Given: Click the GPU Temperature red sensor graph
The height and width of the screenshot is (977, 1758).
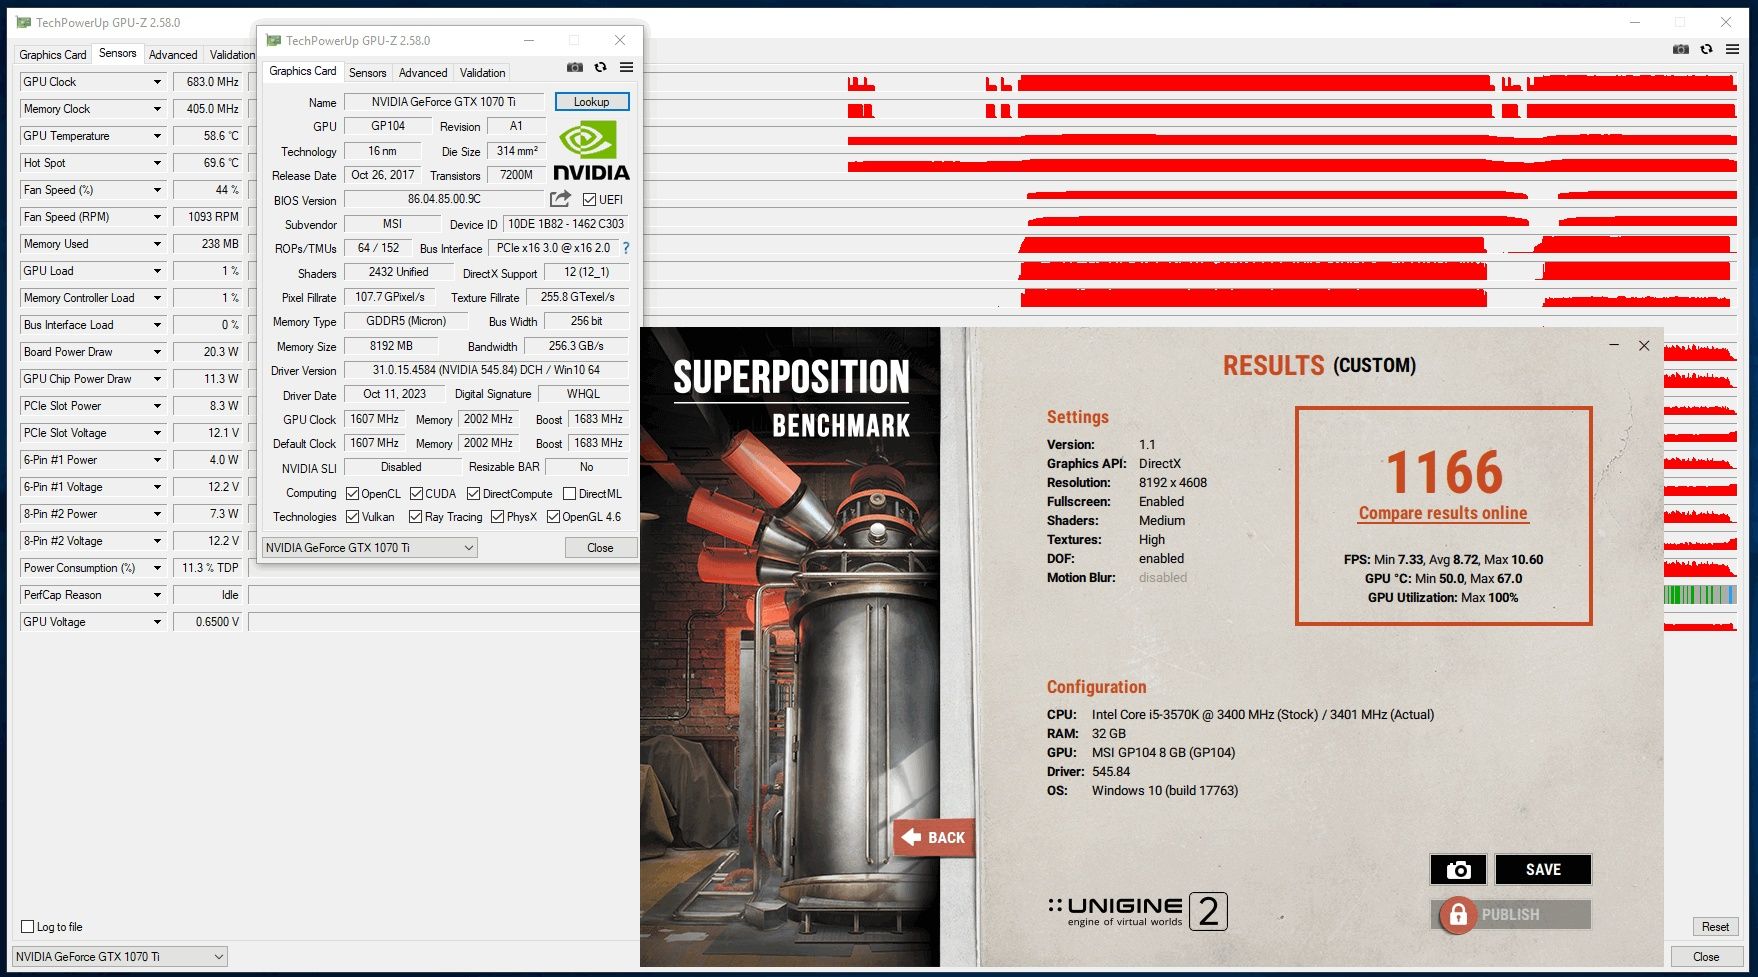Looking at the screenshot, I should (x=1290, y=136).
